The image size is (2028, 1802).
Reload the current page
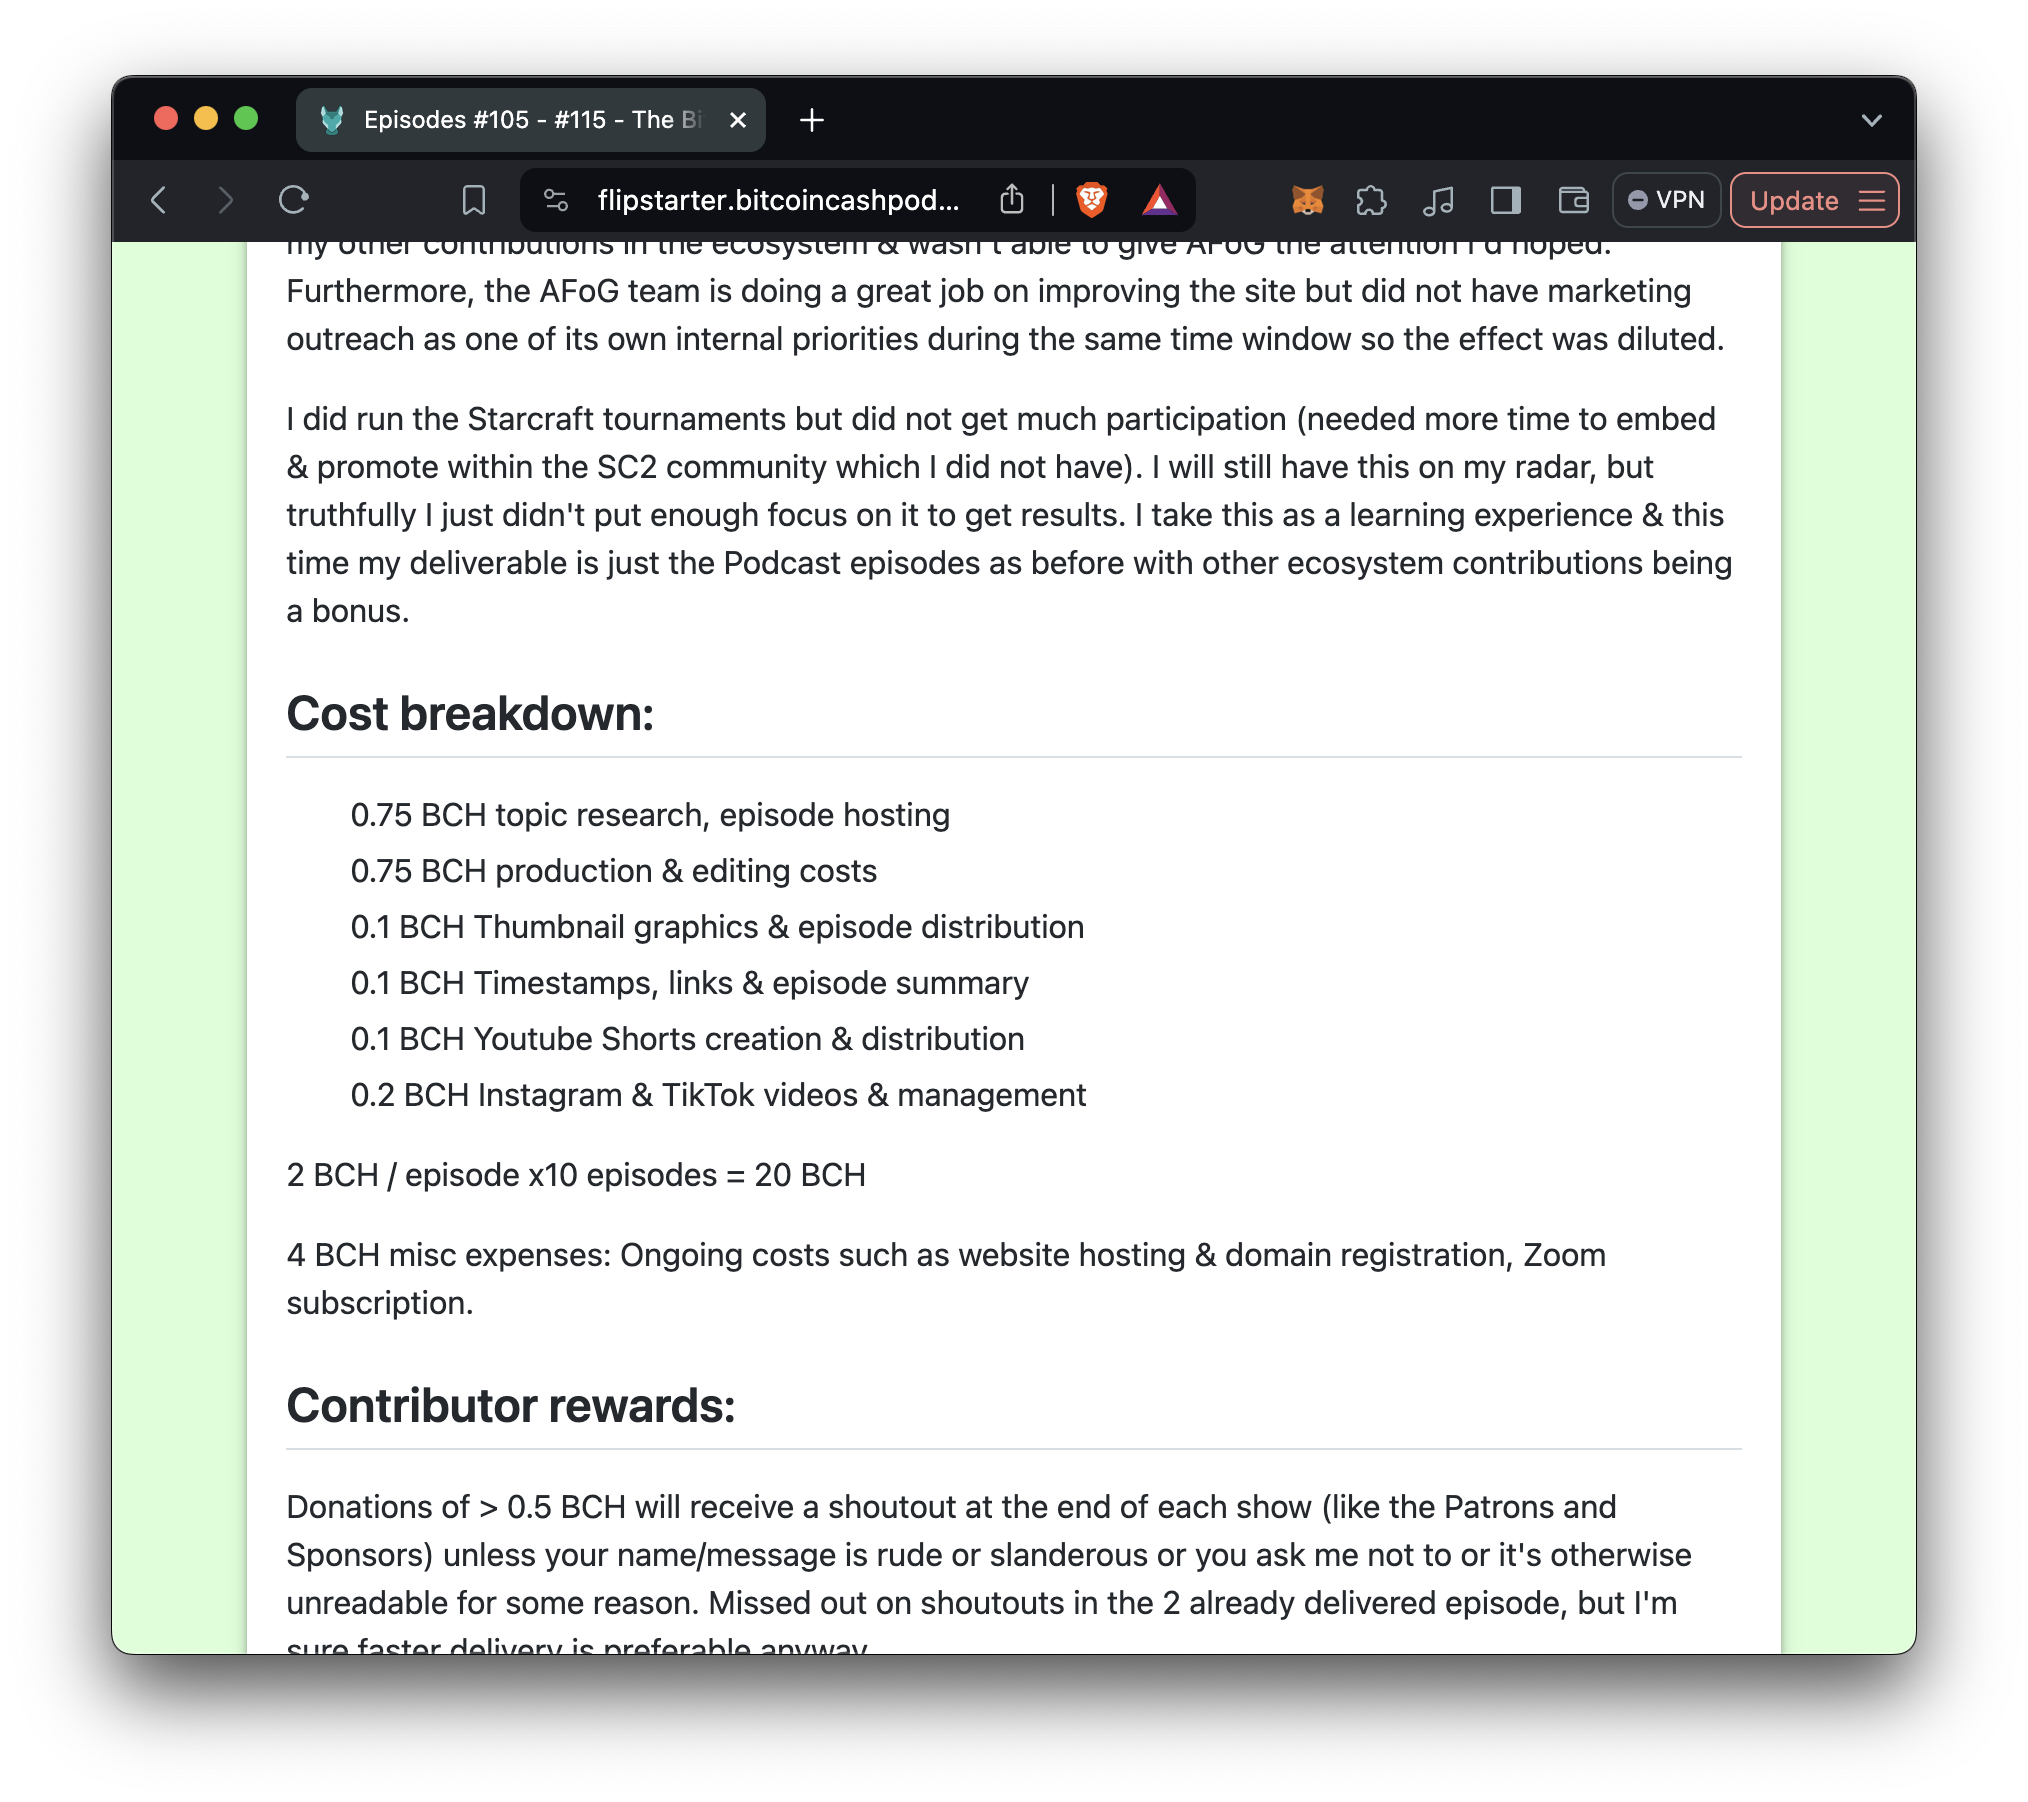(293, 200)
